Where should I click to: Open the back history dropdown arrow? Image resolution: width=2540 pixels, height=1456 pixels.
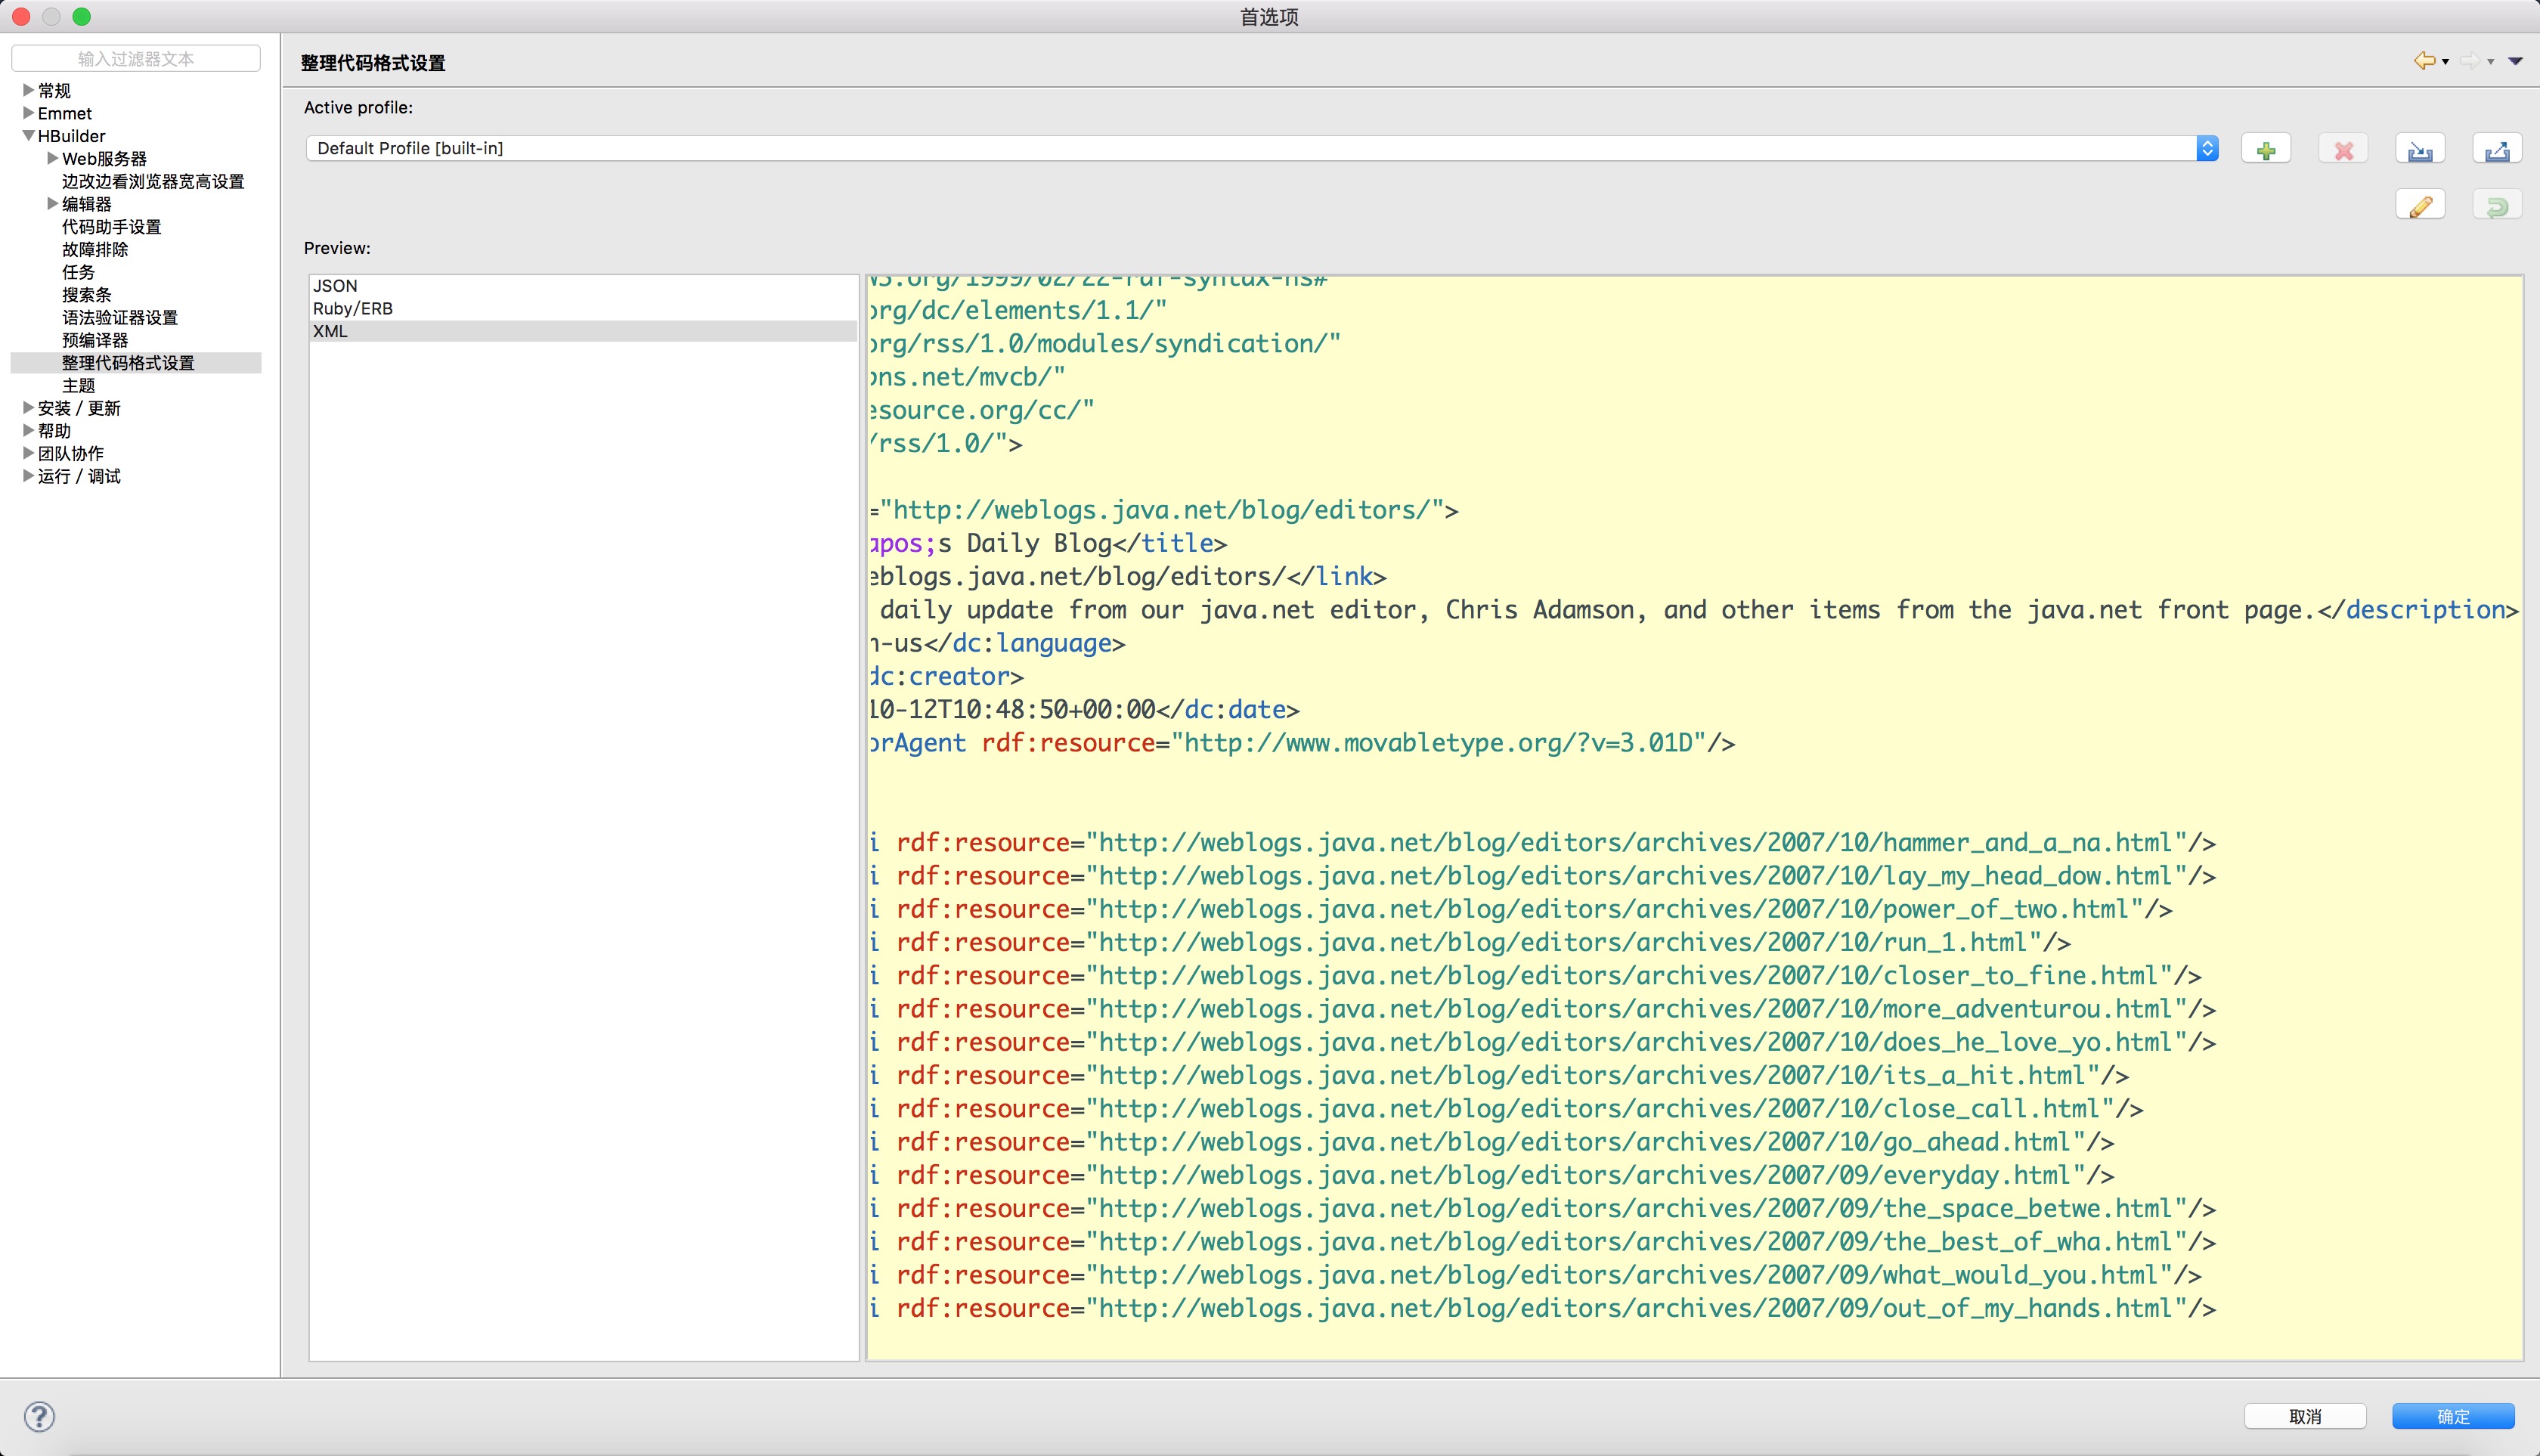[x=2445, y=62]
